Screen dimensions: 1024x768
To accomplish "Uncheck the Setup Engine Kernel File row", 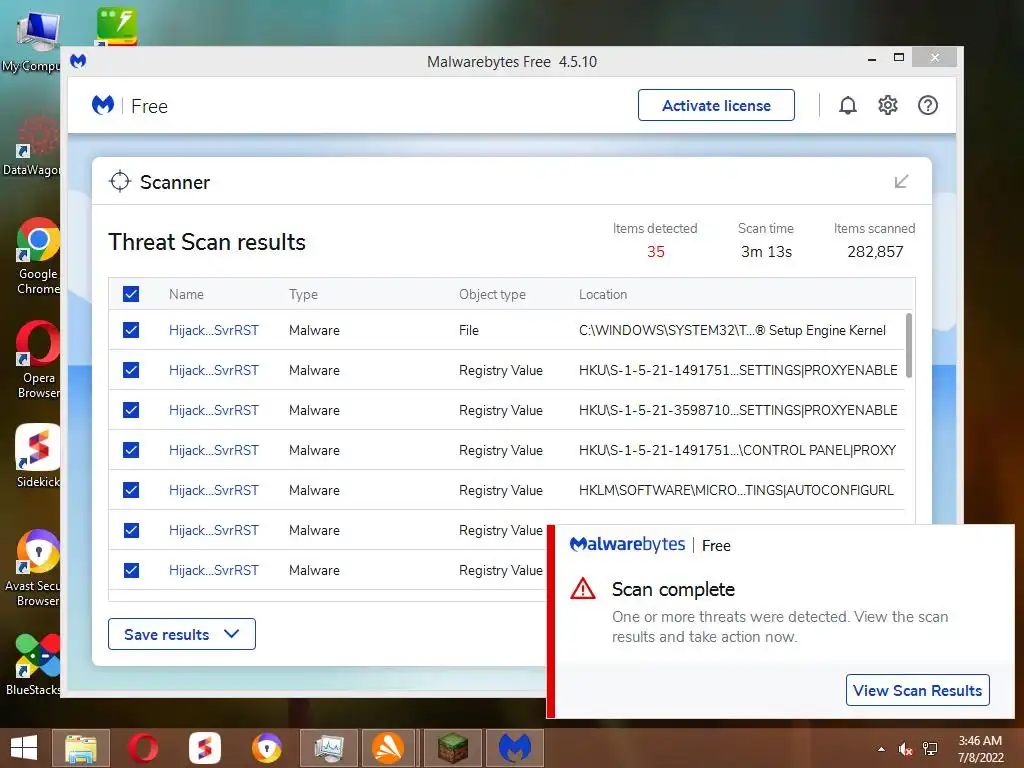I will click(131, 330).
